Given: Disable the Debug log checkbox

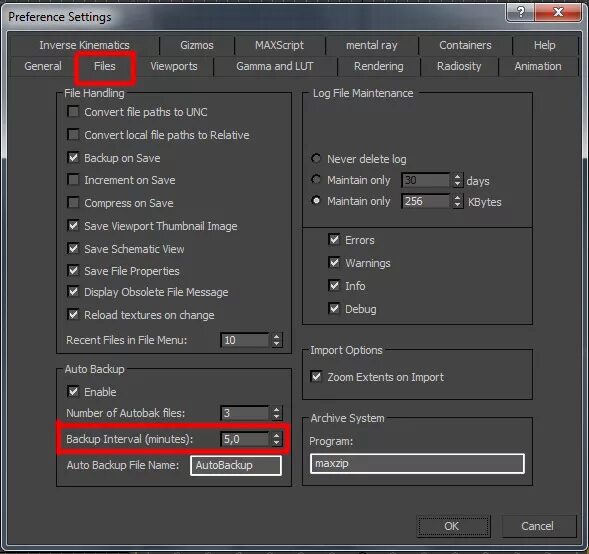Looking at the screenshot, I should 334,308.
